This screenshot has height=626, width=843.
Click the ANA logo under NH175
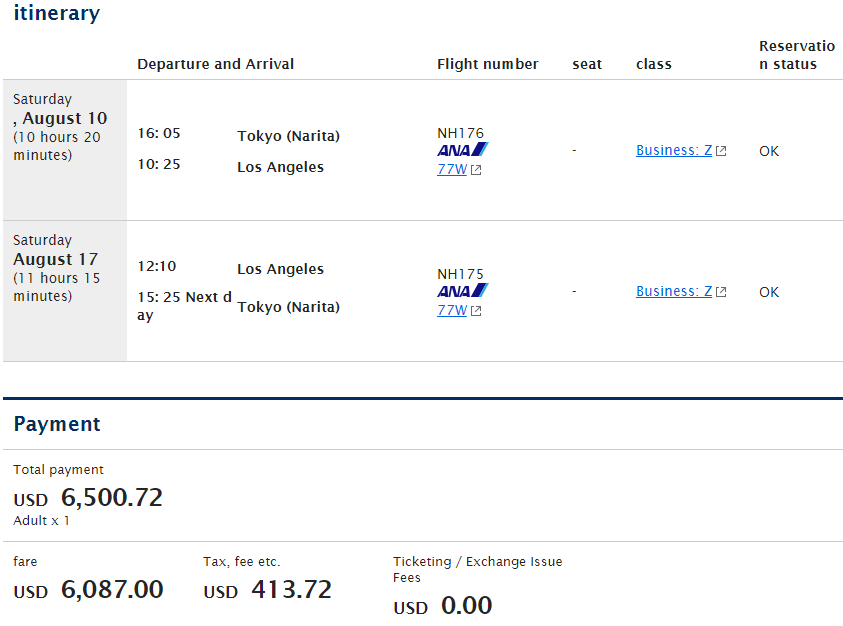click(463, 290)
